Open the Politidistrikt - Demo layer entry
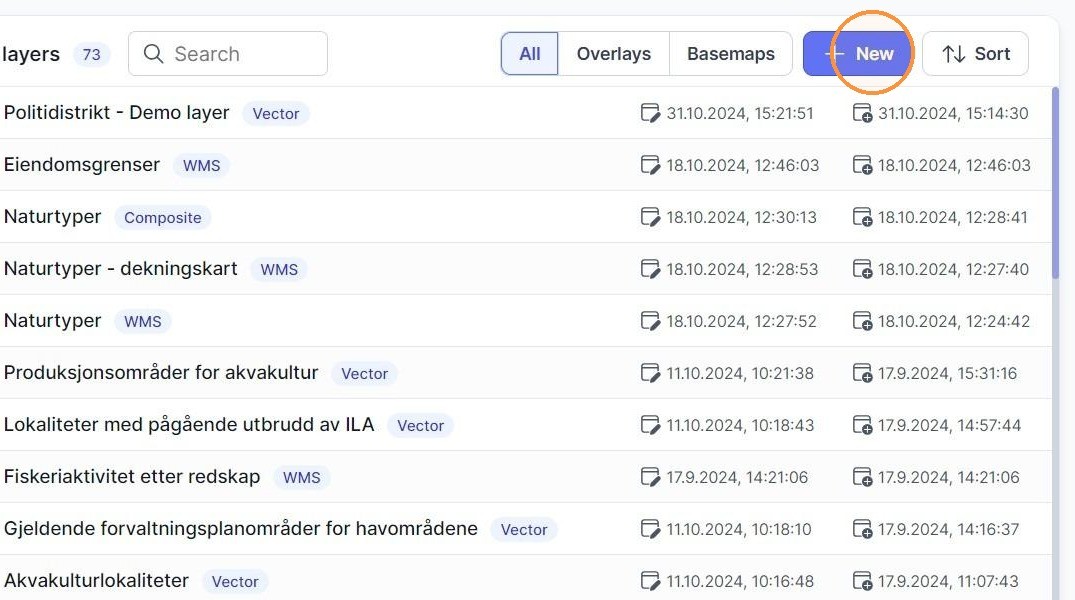Image resolution: width=1075 pixels, height=600 pixels. click(x=117, y=112)
